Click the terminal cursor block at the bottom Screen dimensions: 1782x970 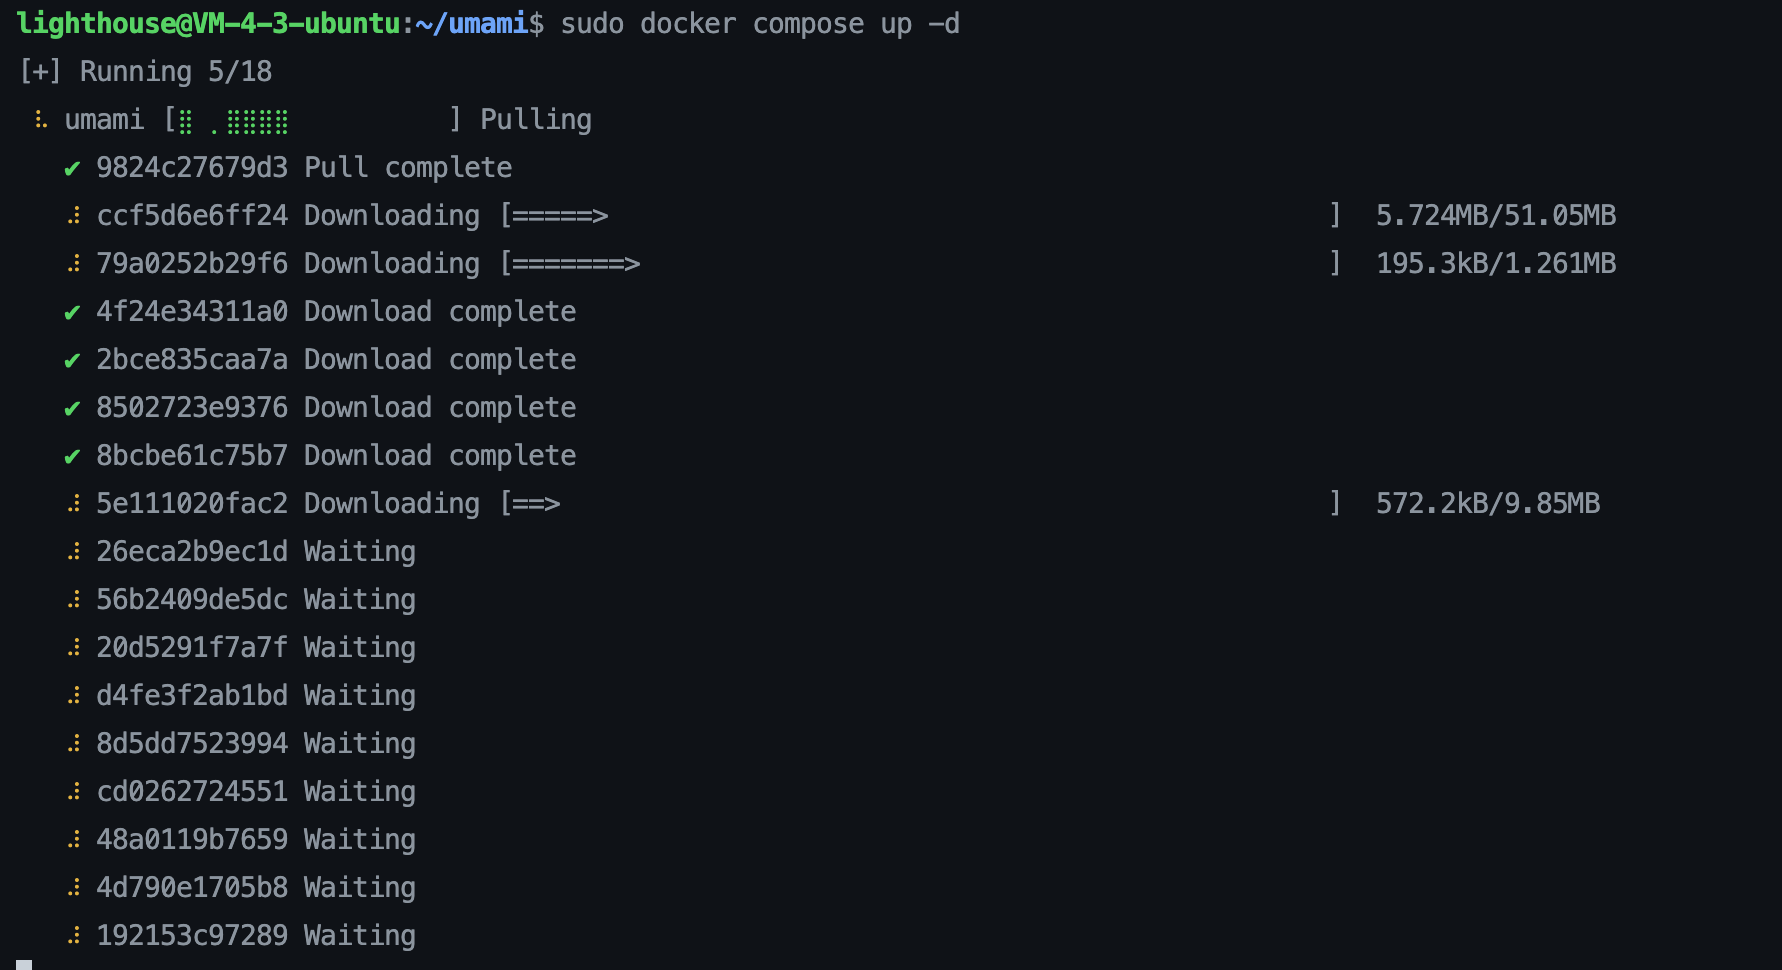point(24,964)
